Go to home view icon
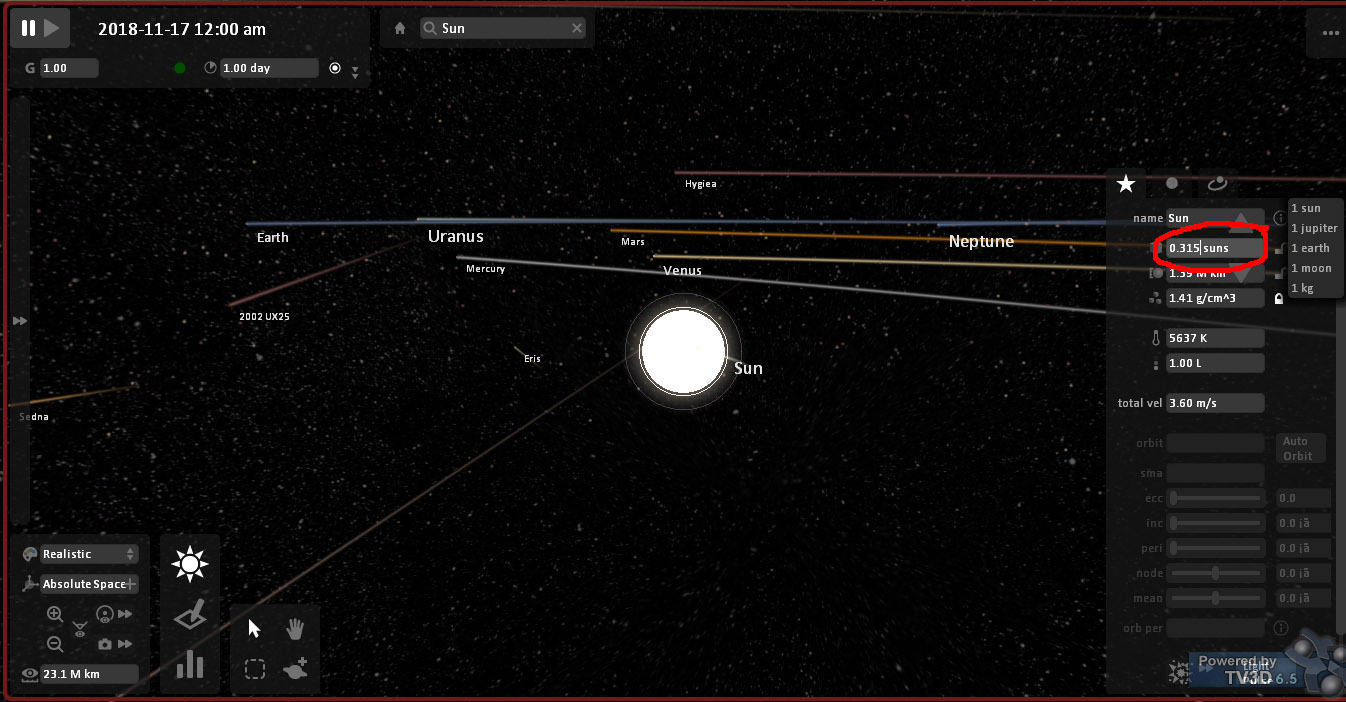Image resolution: width=1346 pixels, height=702 pixels. (x=400, y=29)
